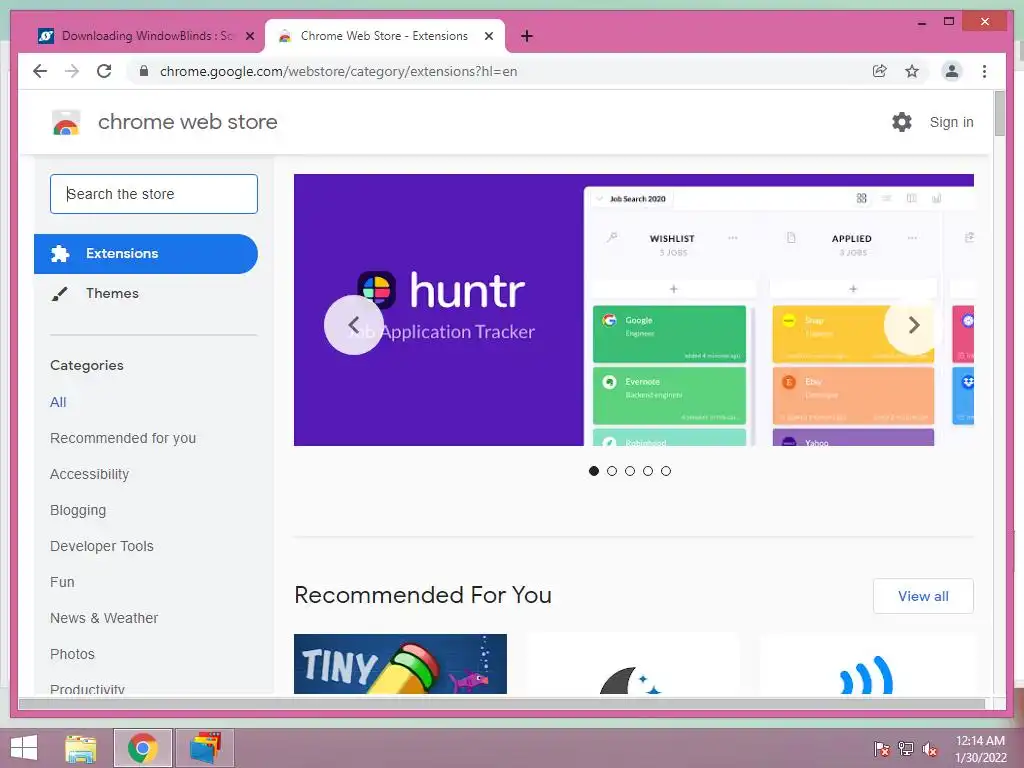Choose the Accessibility category
Screen dimensions: 1024x768
pyautogui.click(x=89, y=474)
